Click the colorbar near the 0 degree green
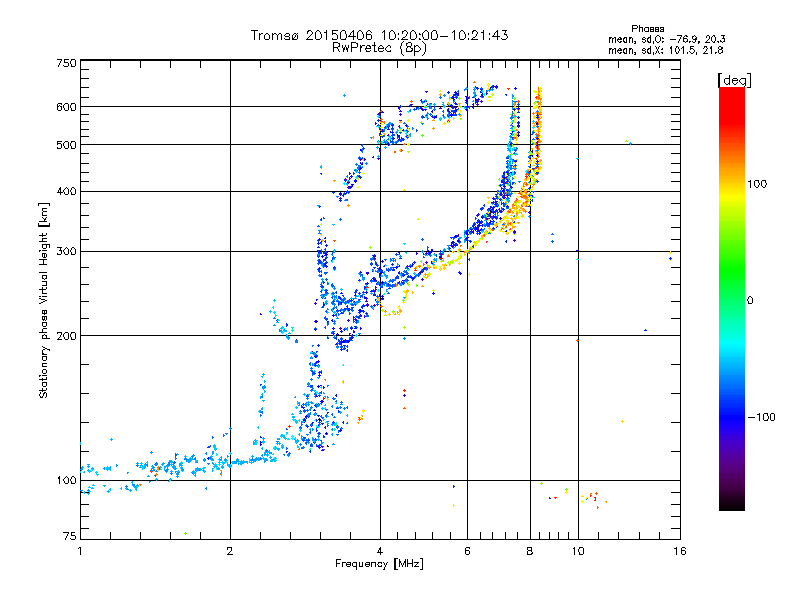 pyautogui.click(x=732, y=300)
